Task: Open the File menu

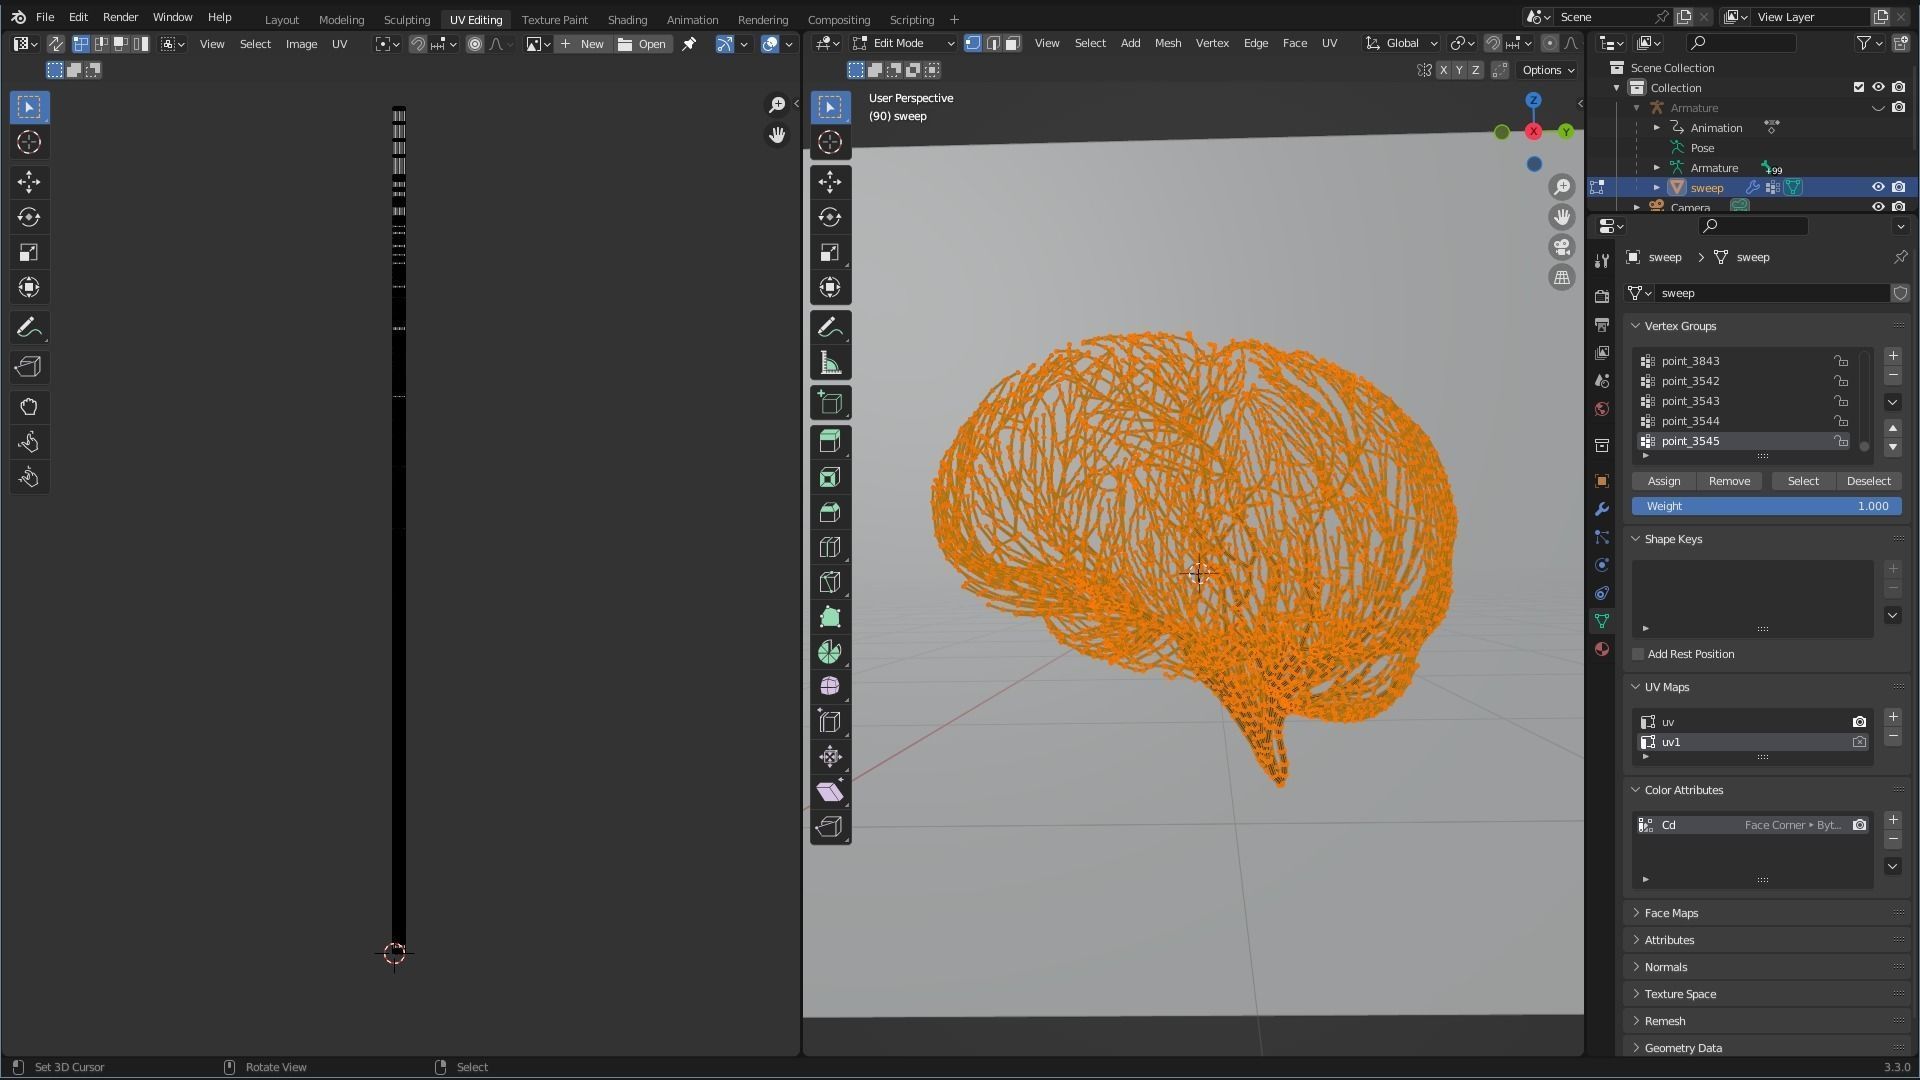Action: (45, 17)
